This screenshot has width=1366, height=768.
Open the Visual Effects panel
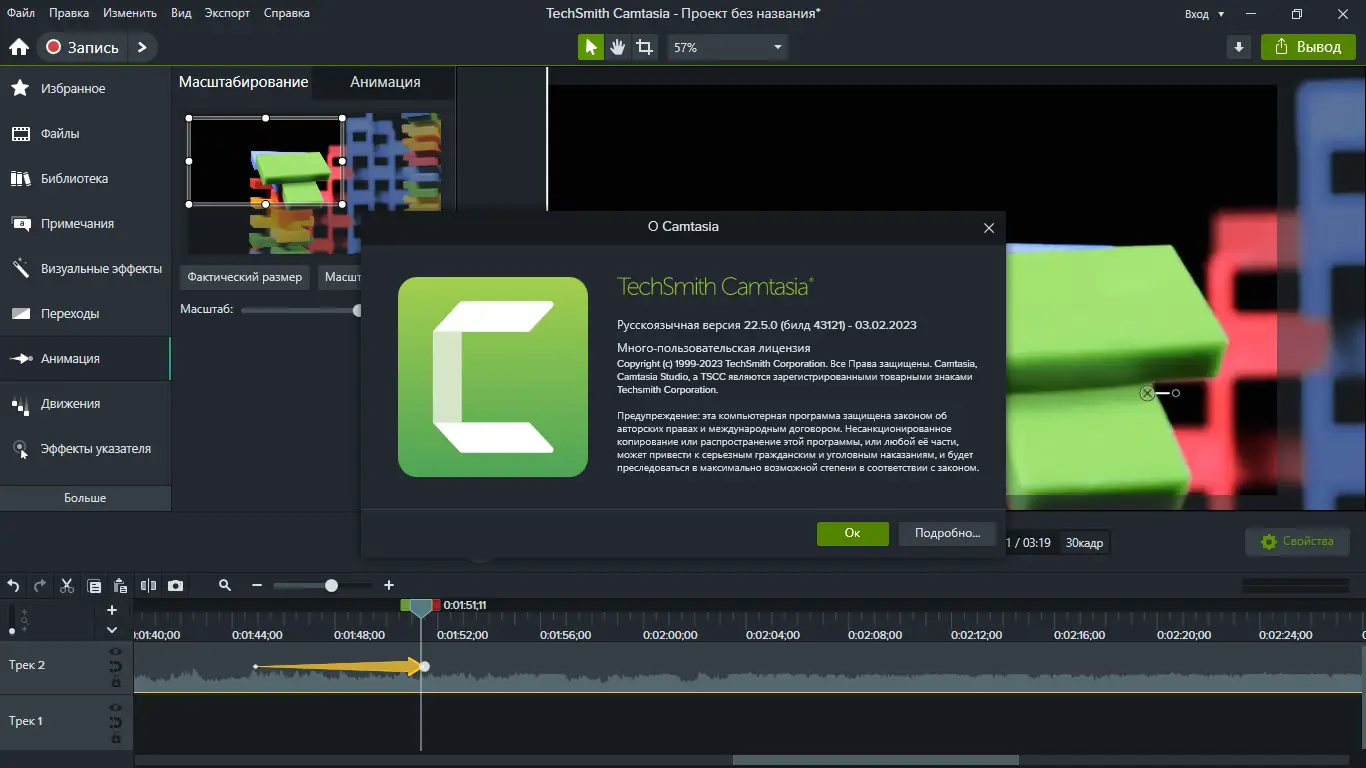coord(85,268)
